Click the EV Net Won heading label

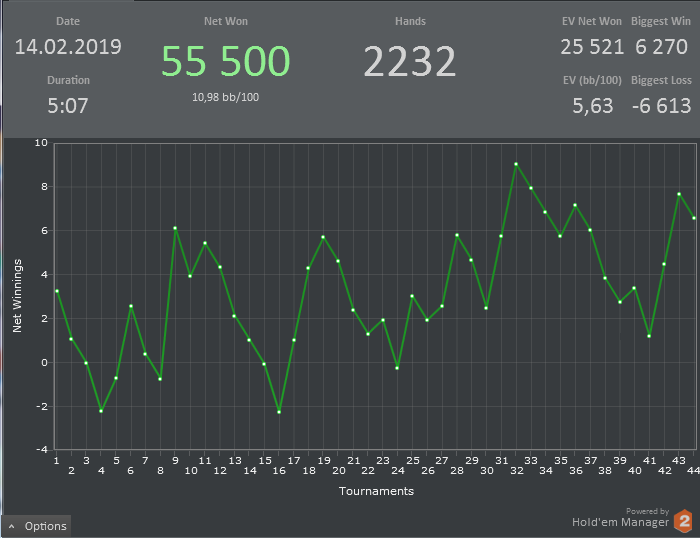pyautogui.click(x=592, y=21)
